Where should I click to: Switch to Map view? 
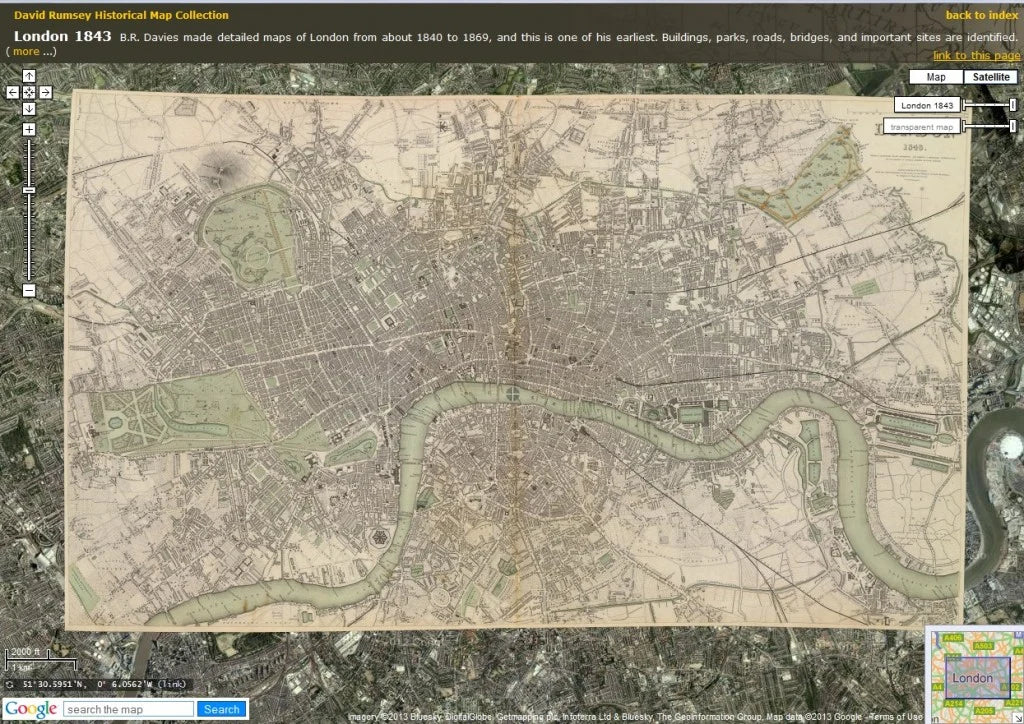tap(936, 77)
